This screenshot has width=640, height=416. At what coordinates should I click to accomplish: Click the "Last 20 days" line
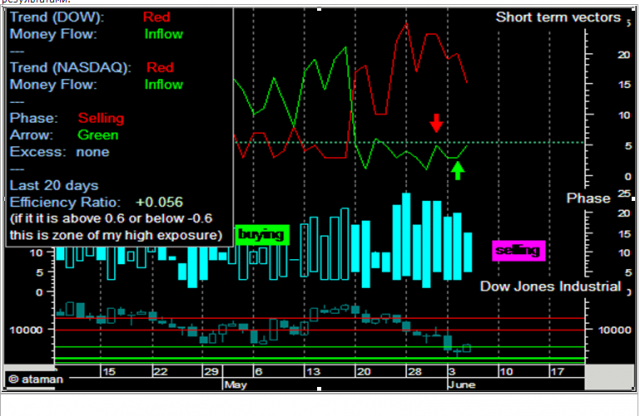(54, 185)
